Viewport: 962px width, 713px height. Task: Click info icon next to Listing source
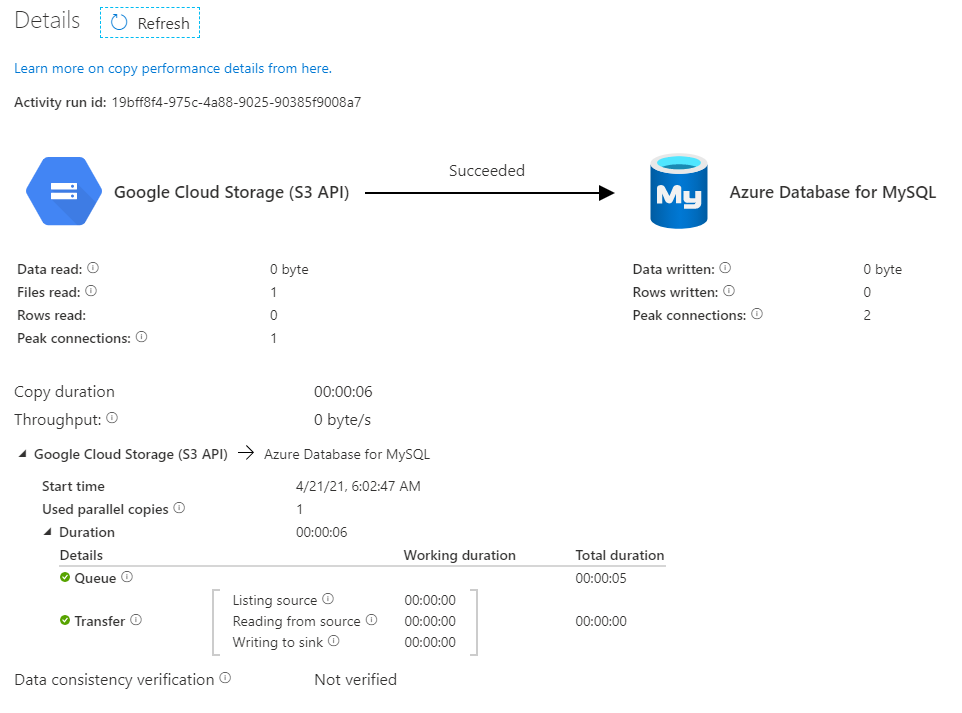328,598
